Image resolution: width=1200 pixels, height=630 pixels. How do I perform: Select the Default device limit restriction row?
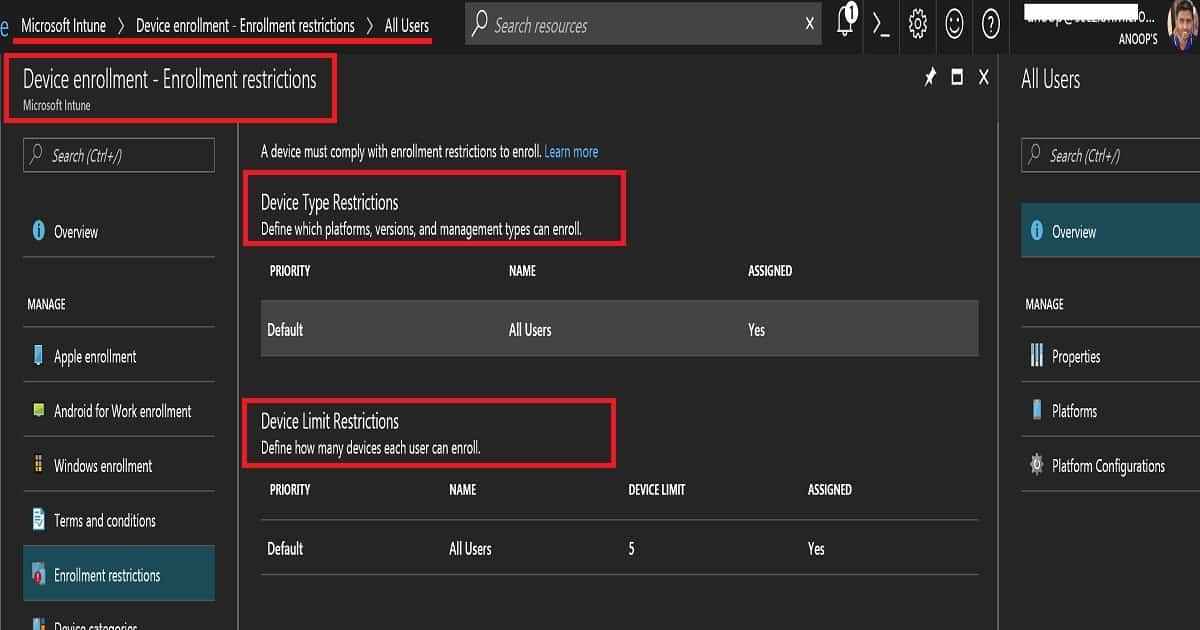point(619,548)
